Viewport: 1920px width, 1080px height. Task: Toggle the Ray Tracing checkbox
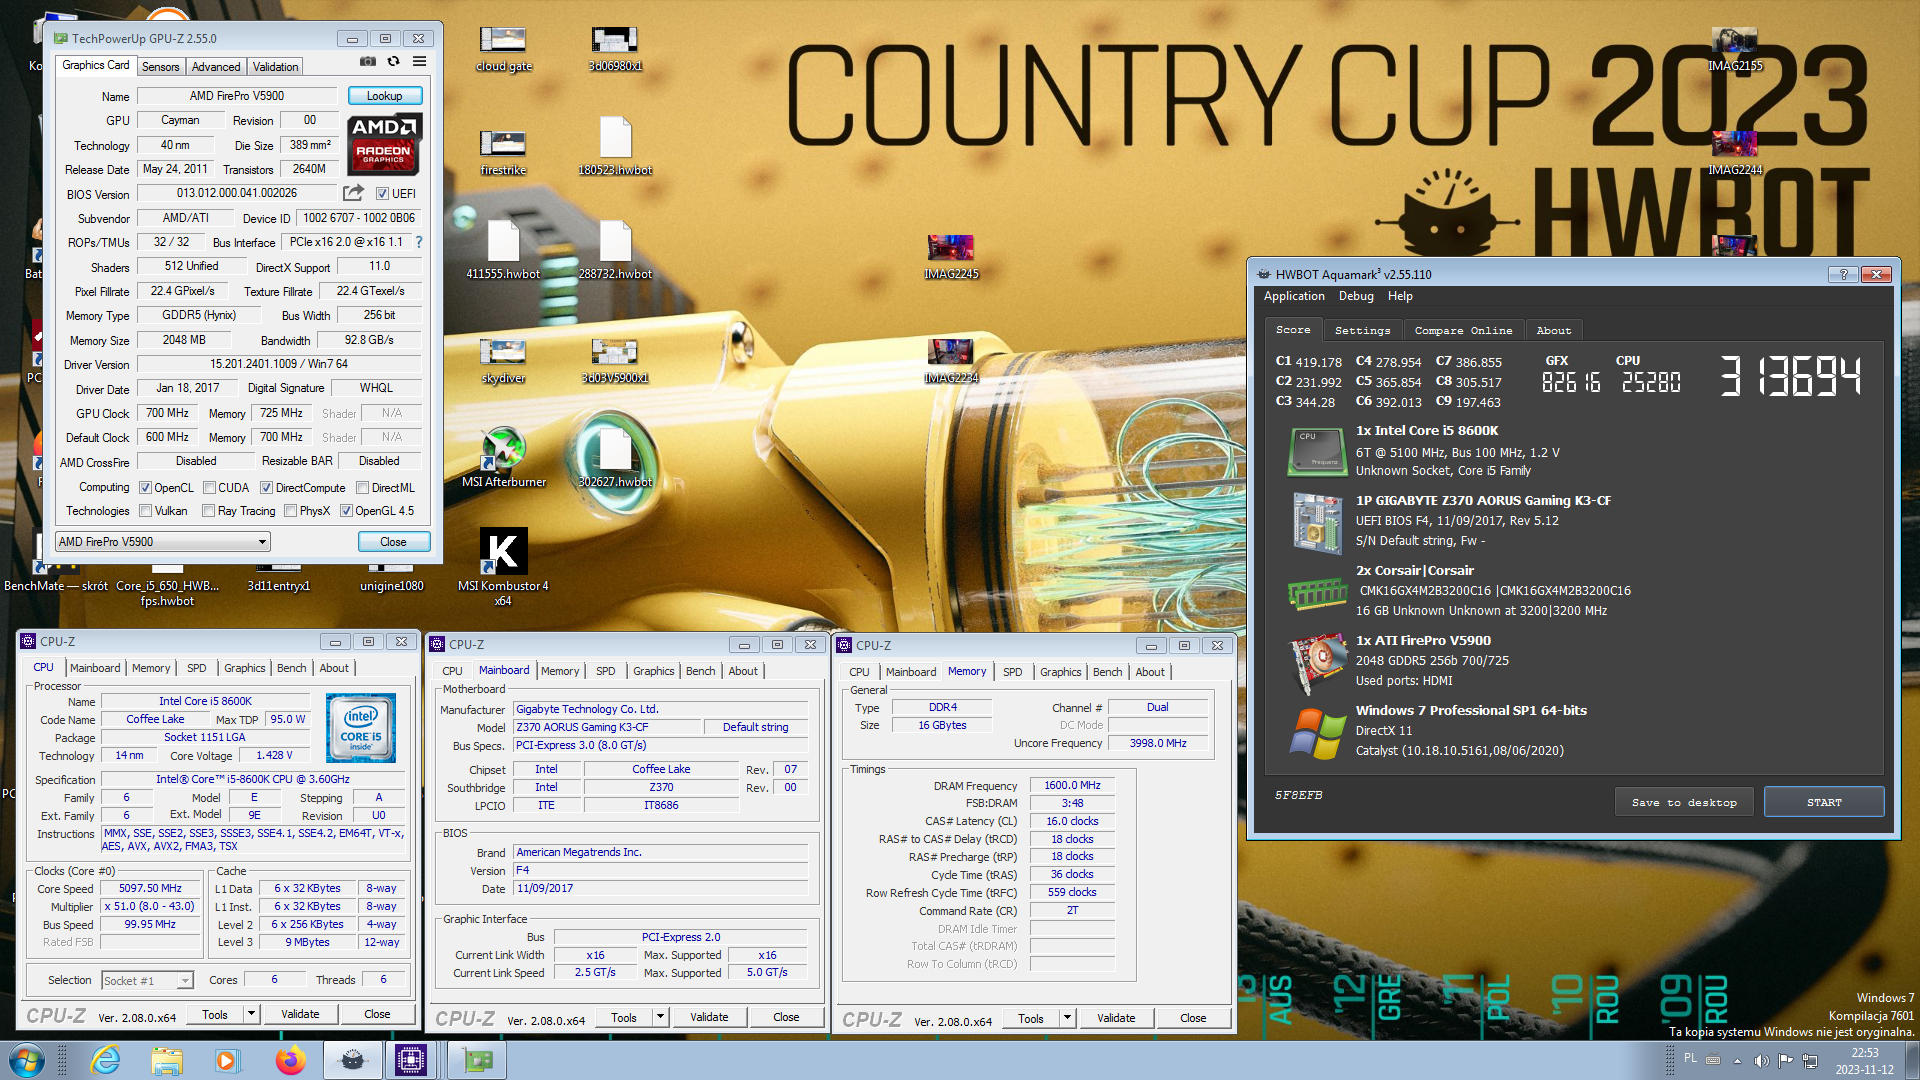[209, 511]
